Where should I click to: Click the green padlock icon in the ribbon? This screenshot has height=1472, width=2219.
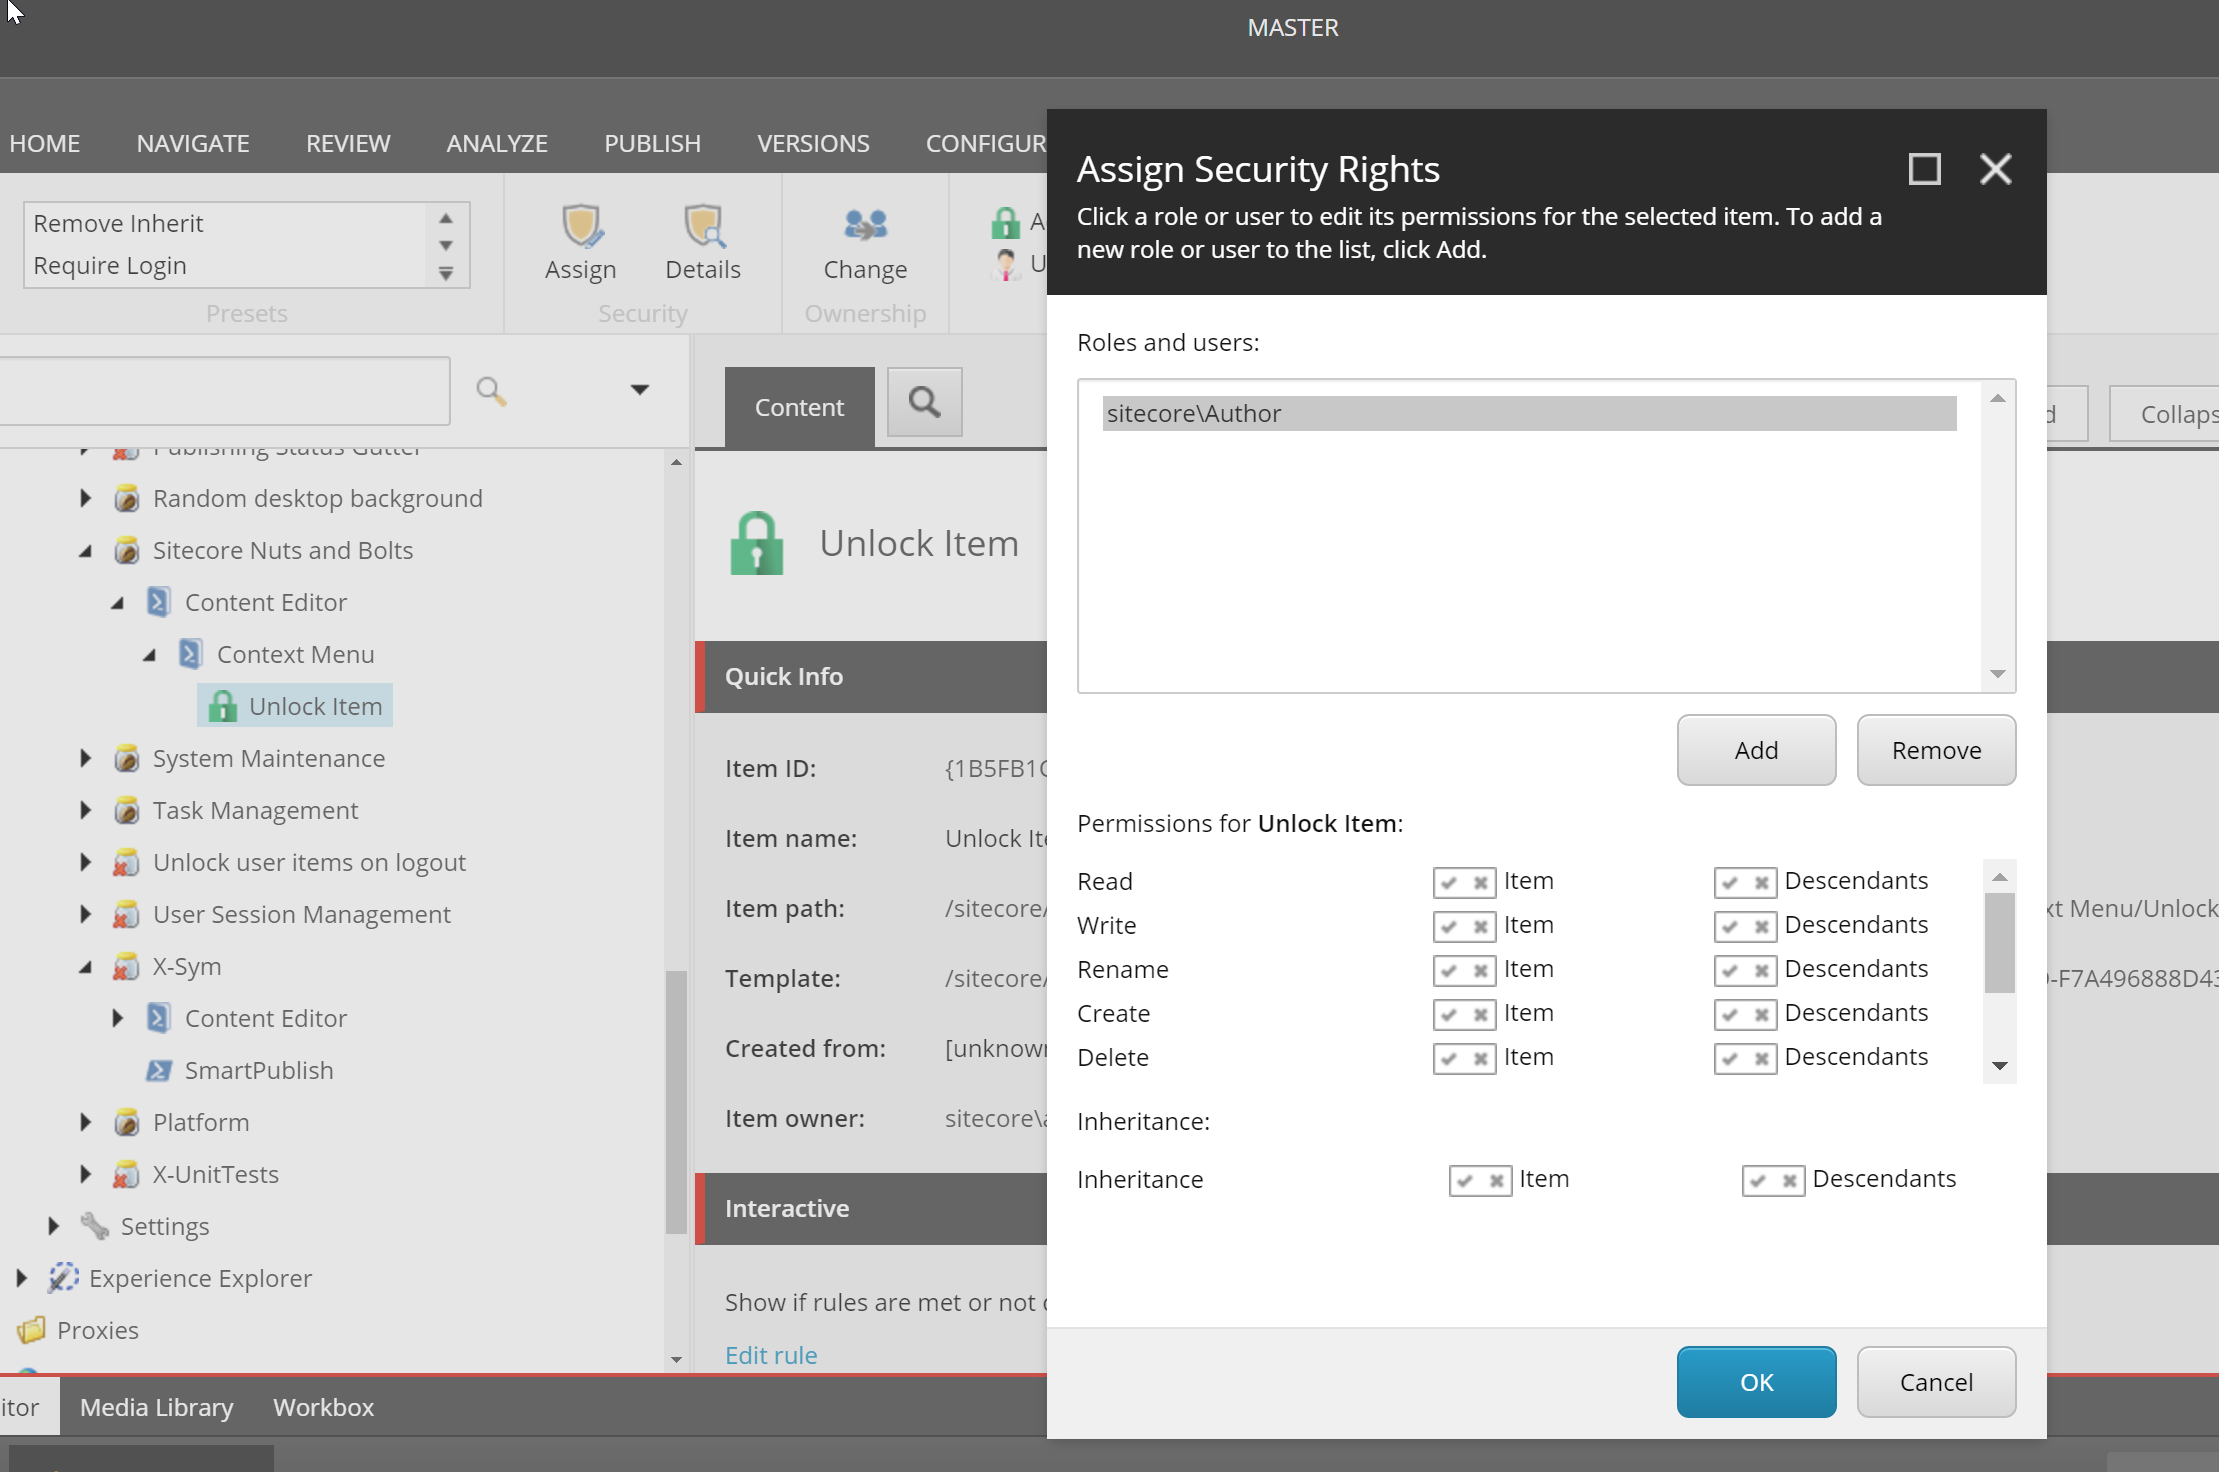[x=1005, y=222]
